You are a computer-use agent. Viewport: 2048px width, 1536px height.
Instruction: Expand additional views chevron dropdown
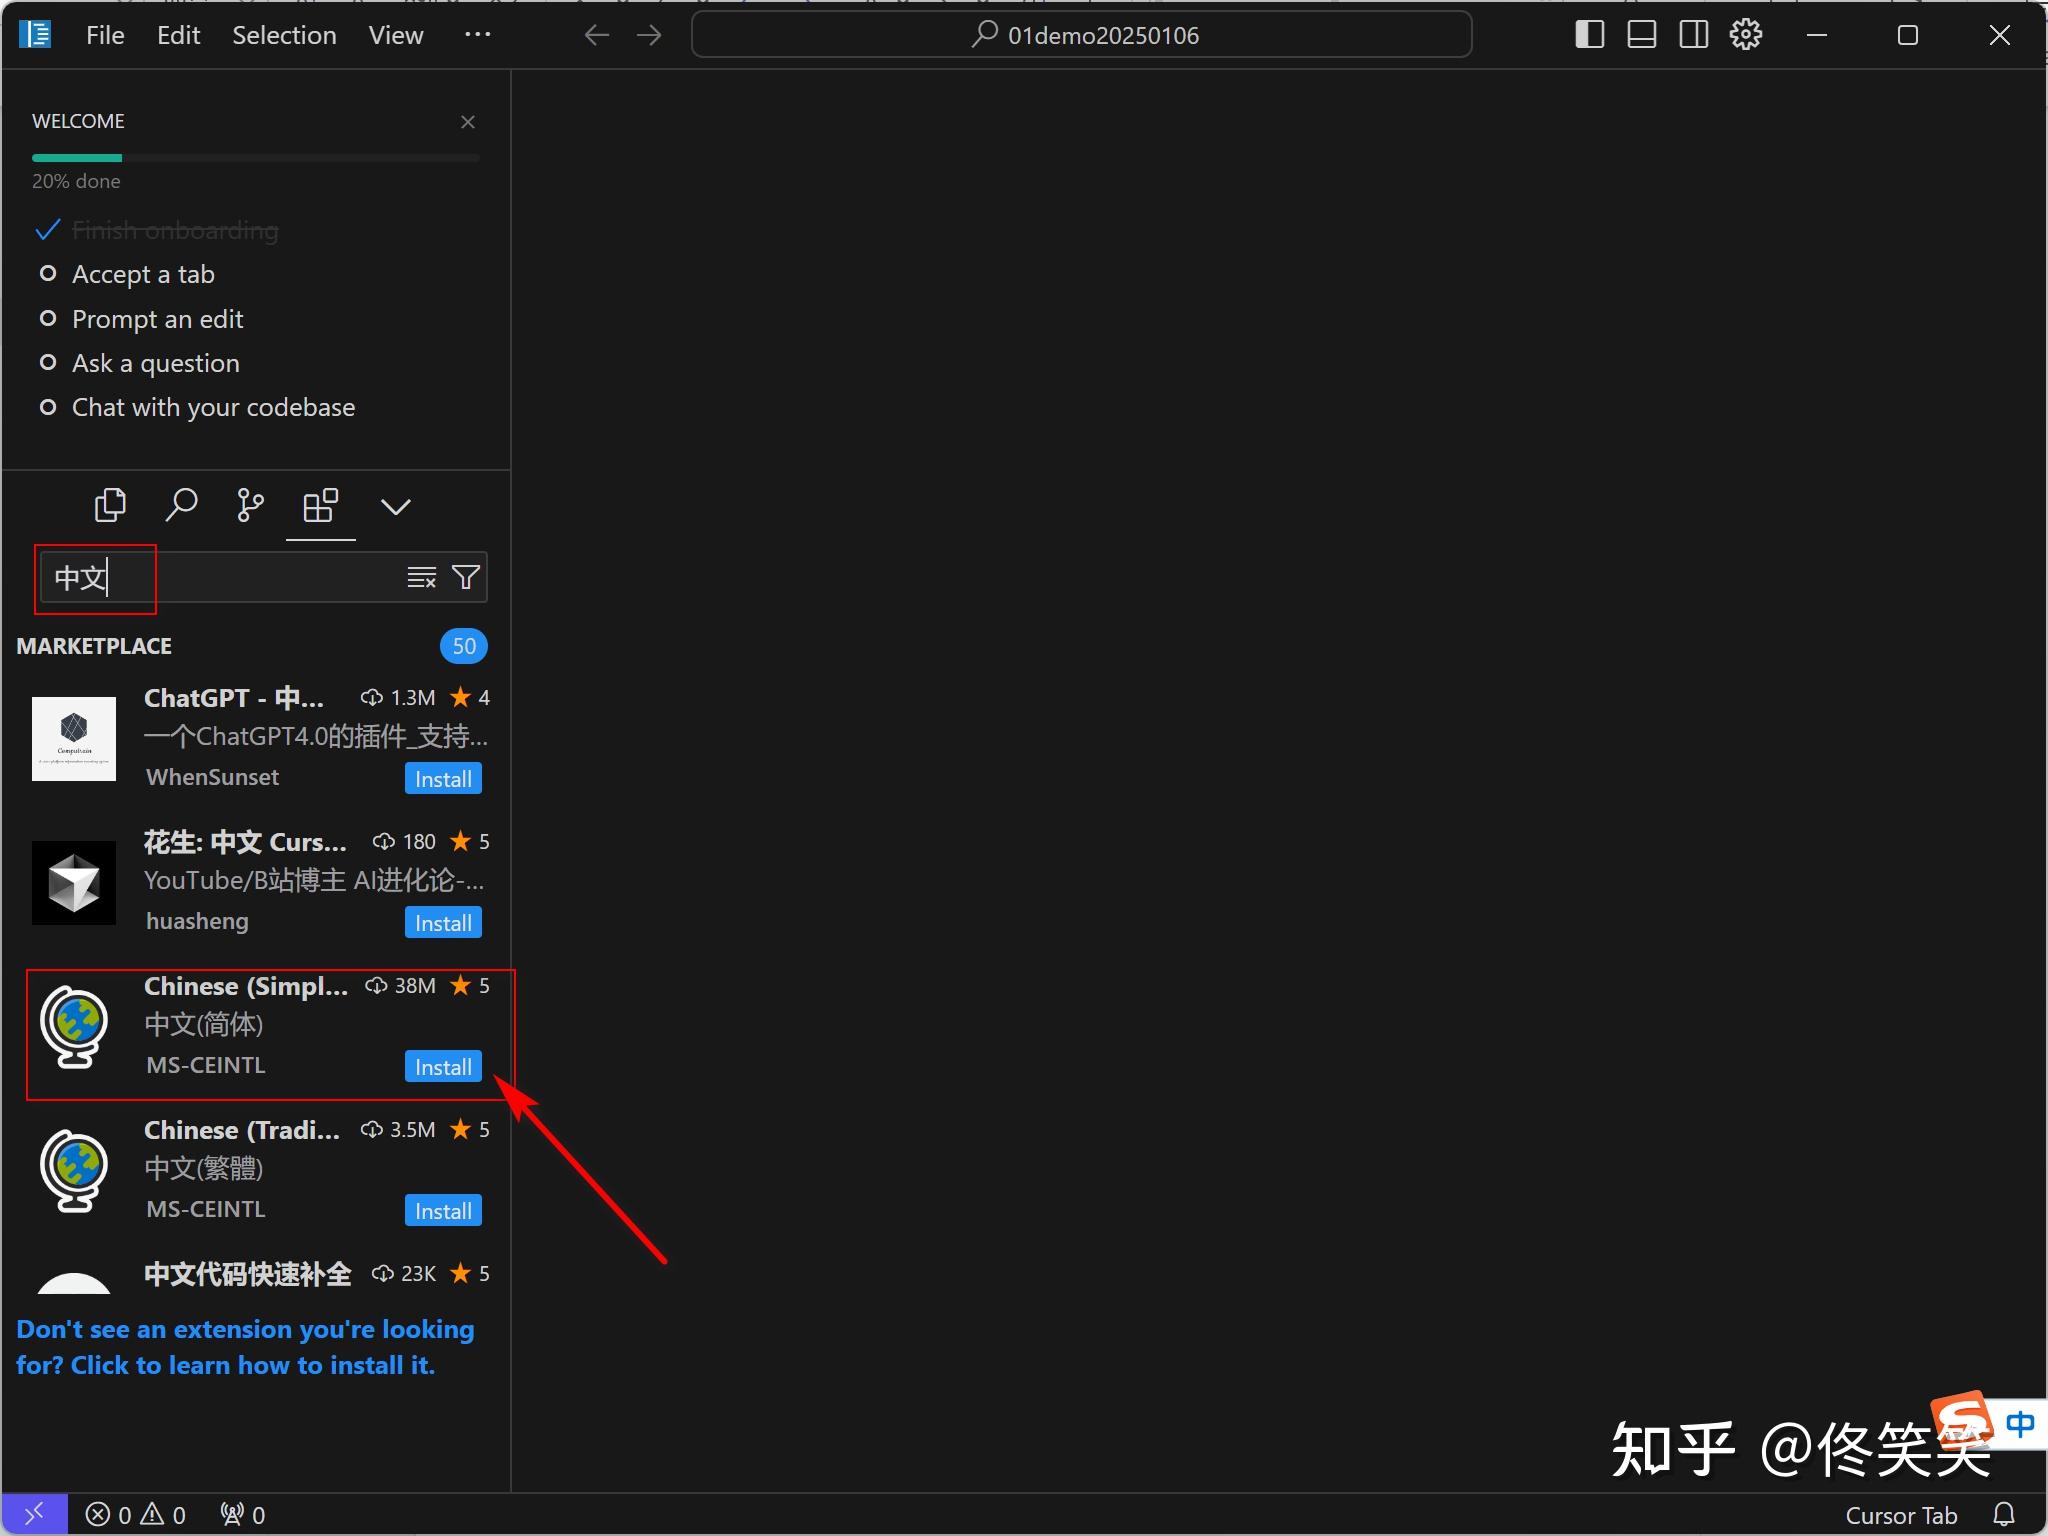[396, 506]
